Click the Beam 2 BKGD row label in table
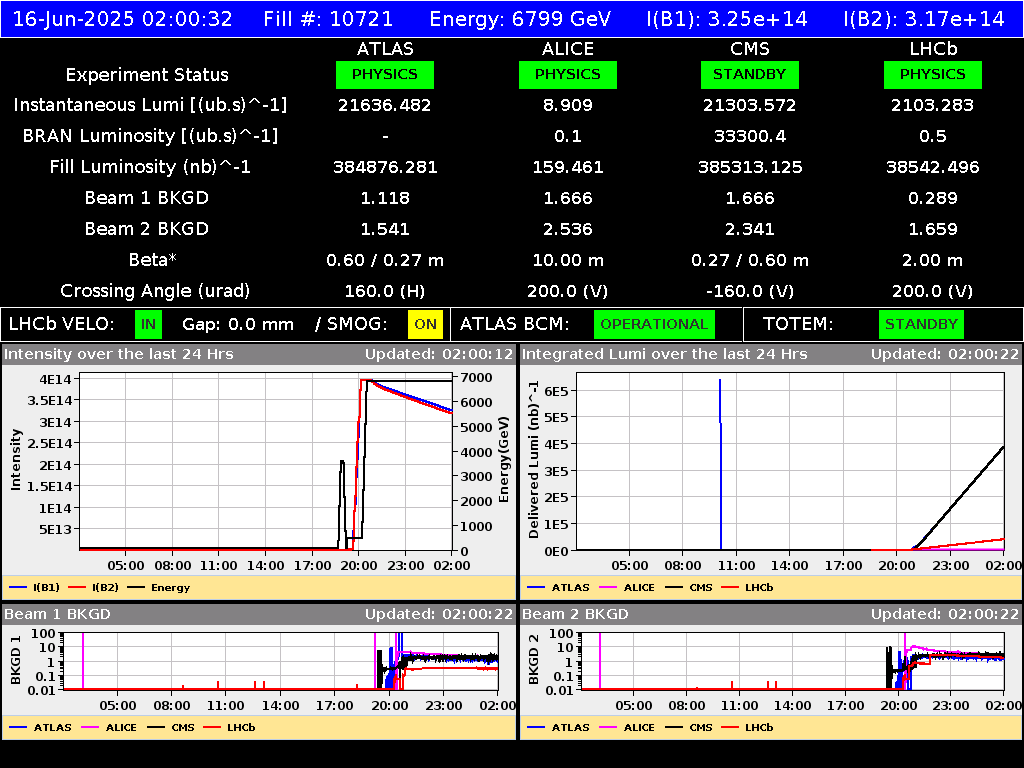Screen dimensions: 1024x768 (x=147, y=229)
